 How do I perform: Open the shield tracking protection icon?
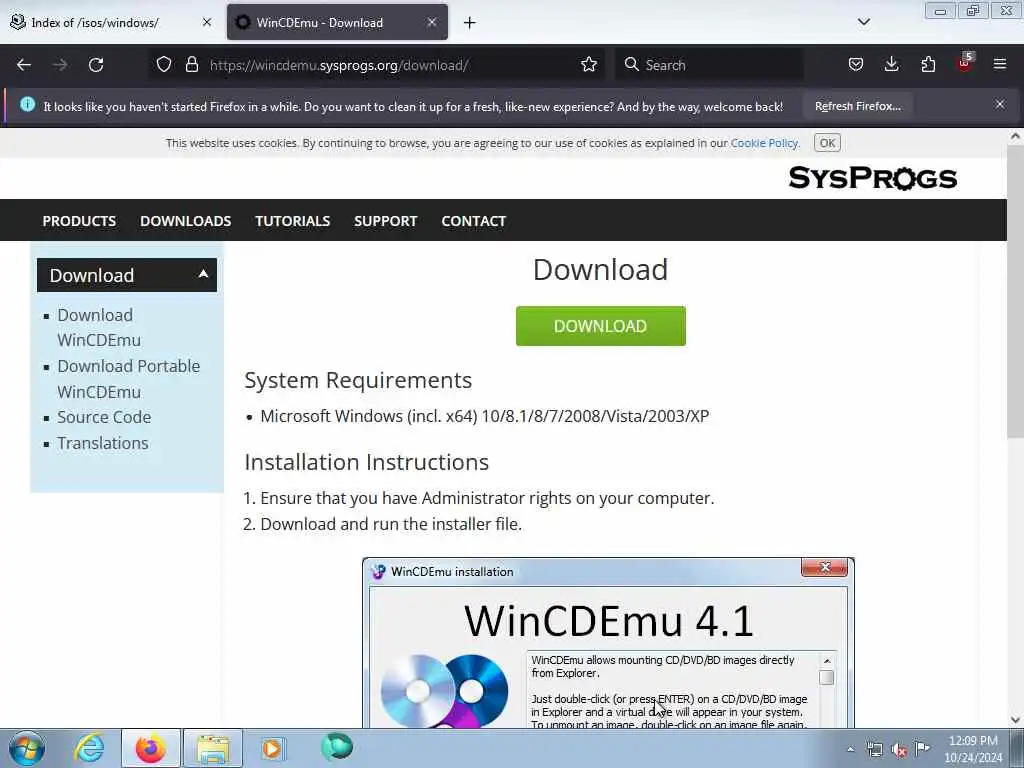click(x=164, y=65)
